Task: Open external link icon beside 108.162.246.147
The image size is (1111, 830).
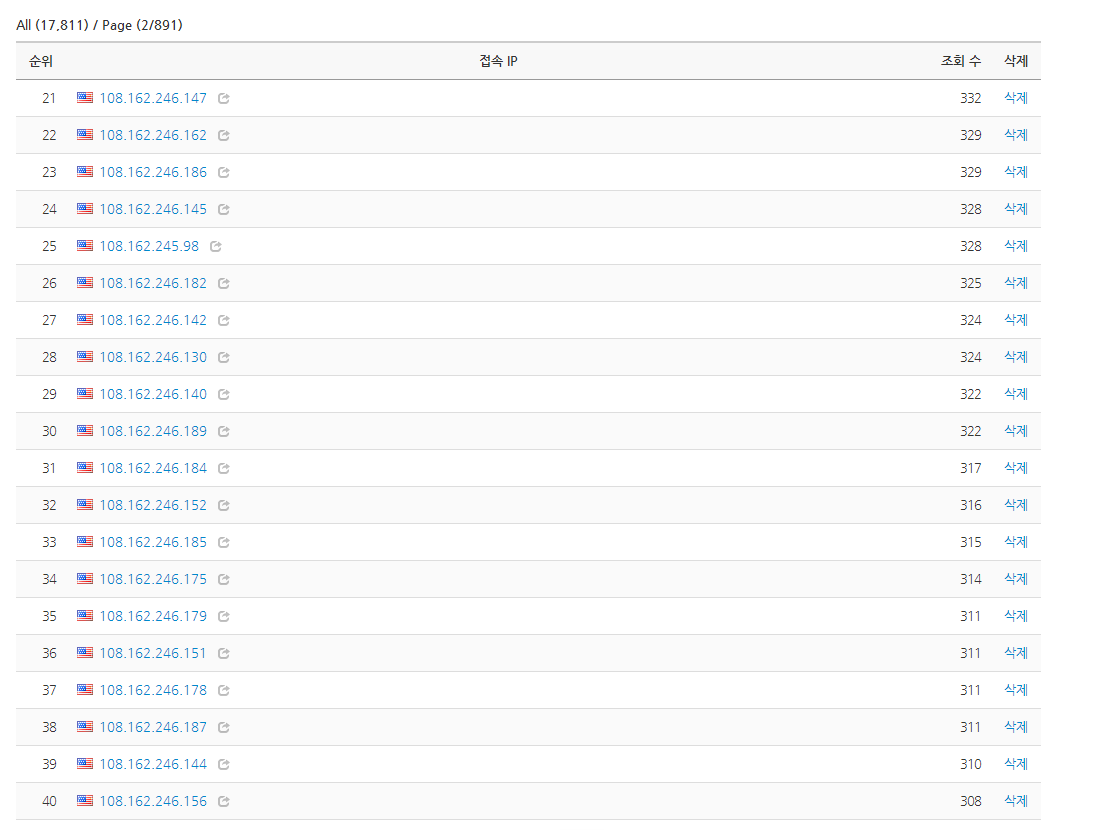Action: click(224, 99)
